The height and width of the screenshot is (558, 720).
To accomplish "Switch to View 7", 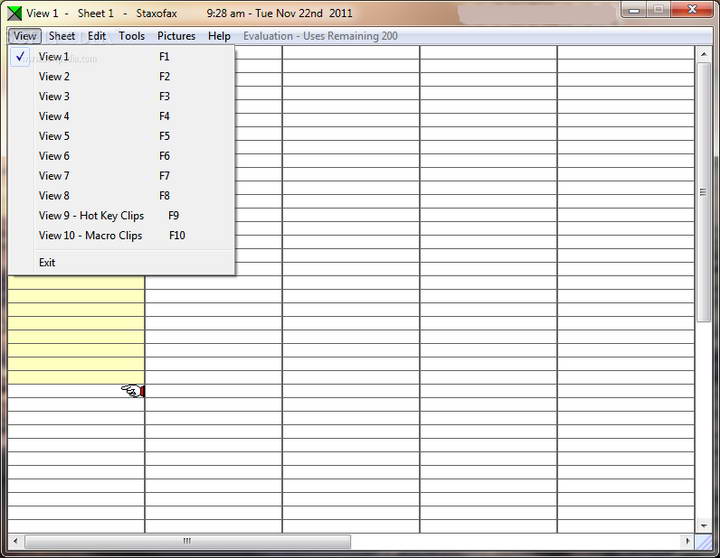I will coord(122,175).
